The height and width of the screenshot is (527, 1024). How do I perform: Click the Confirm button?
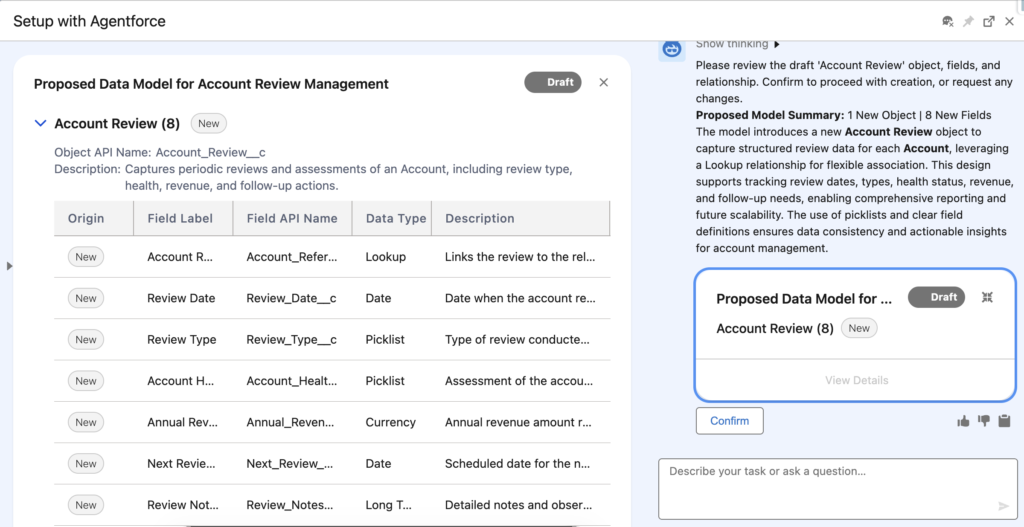(x=729, y=421)
